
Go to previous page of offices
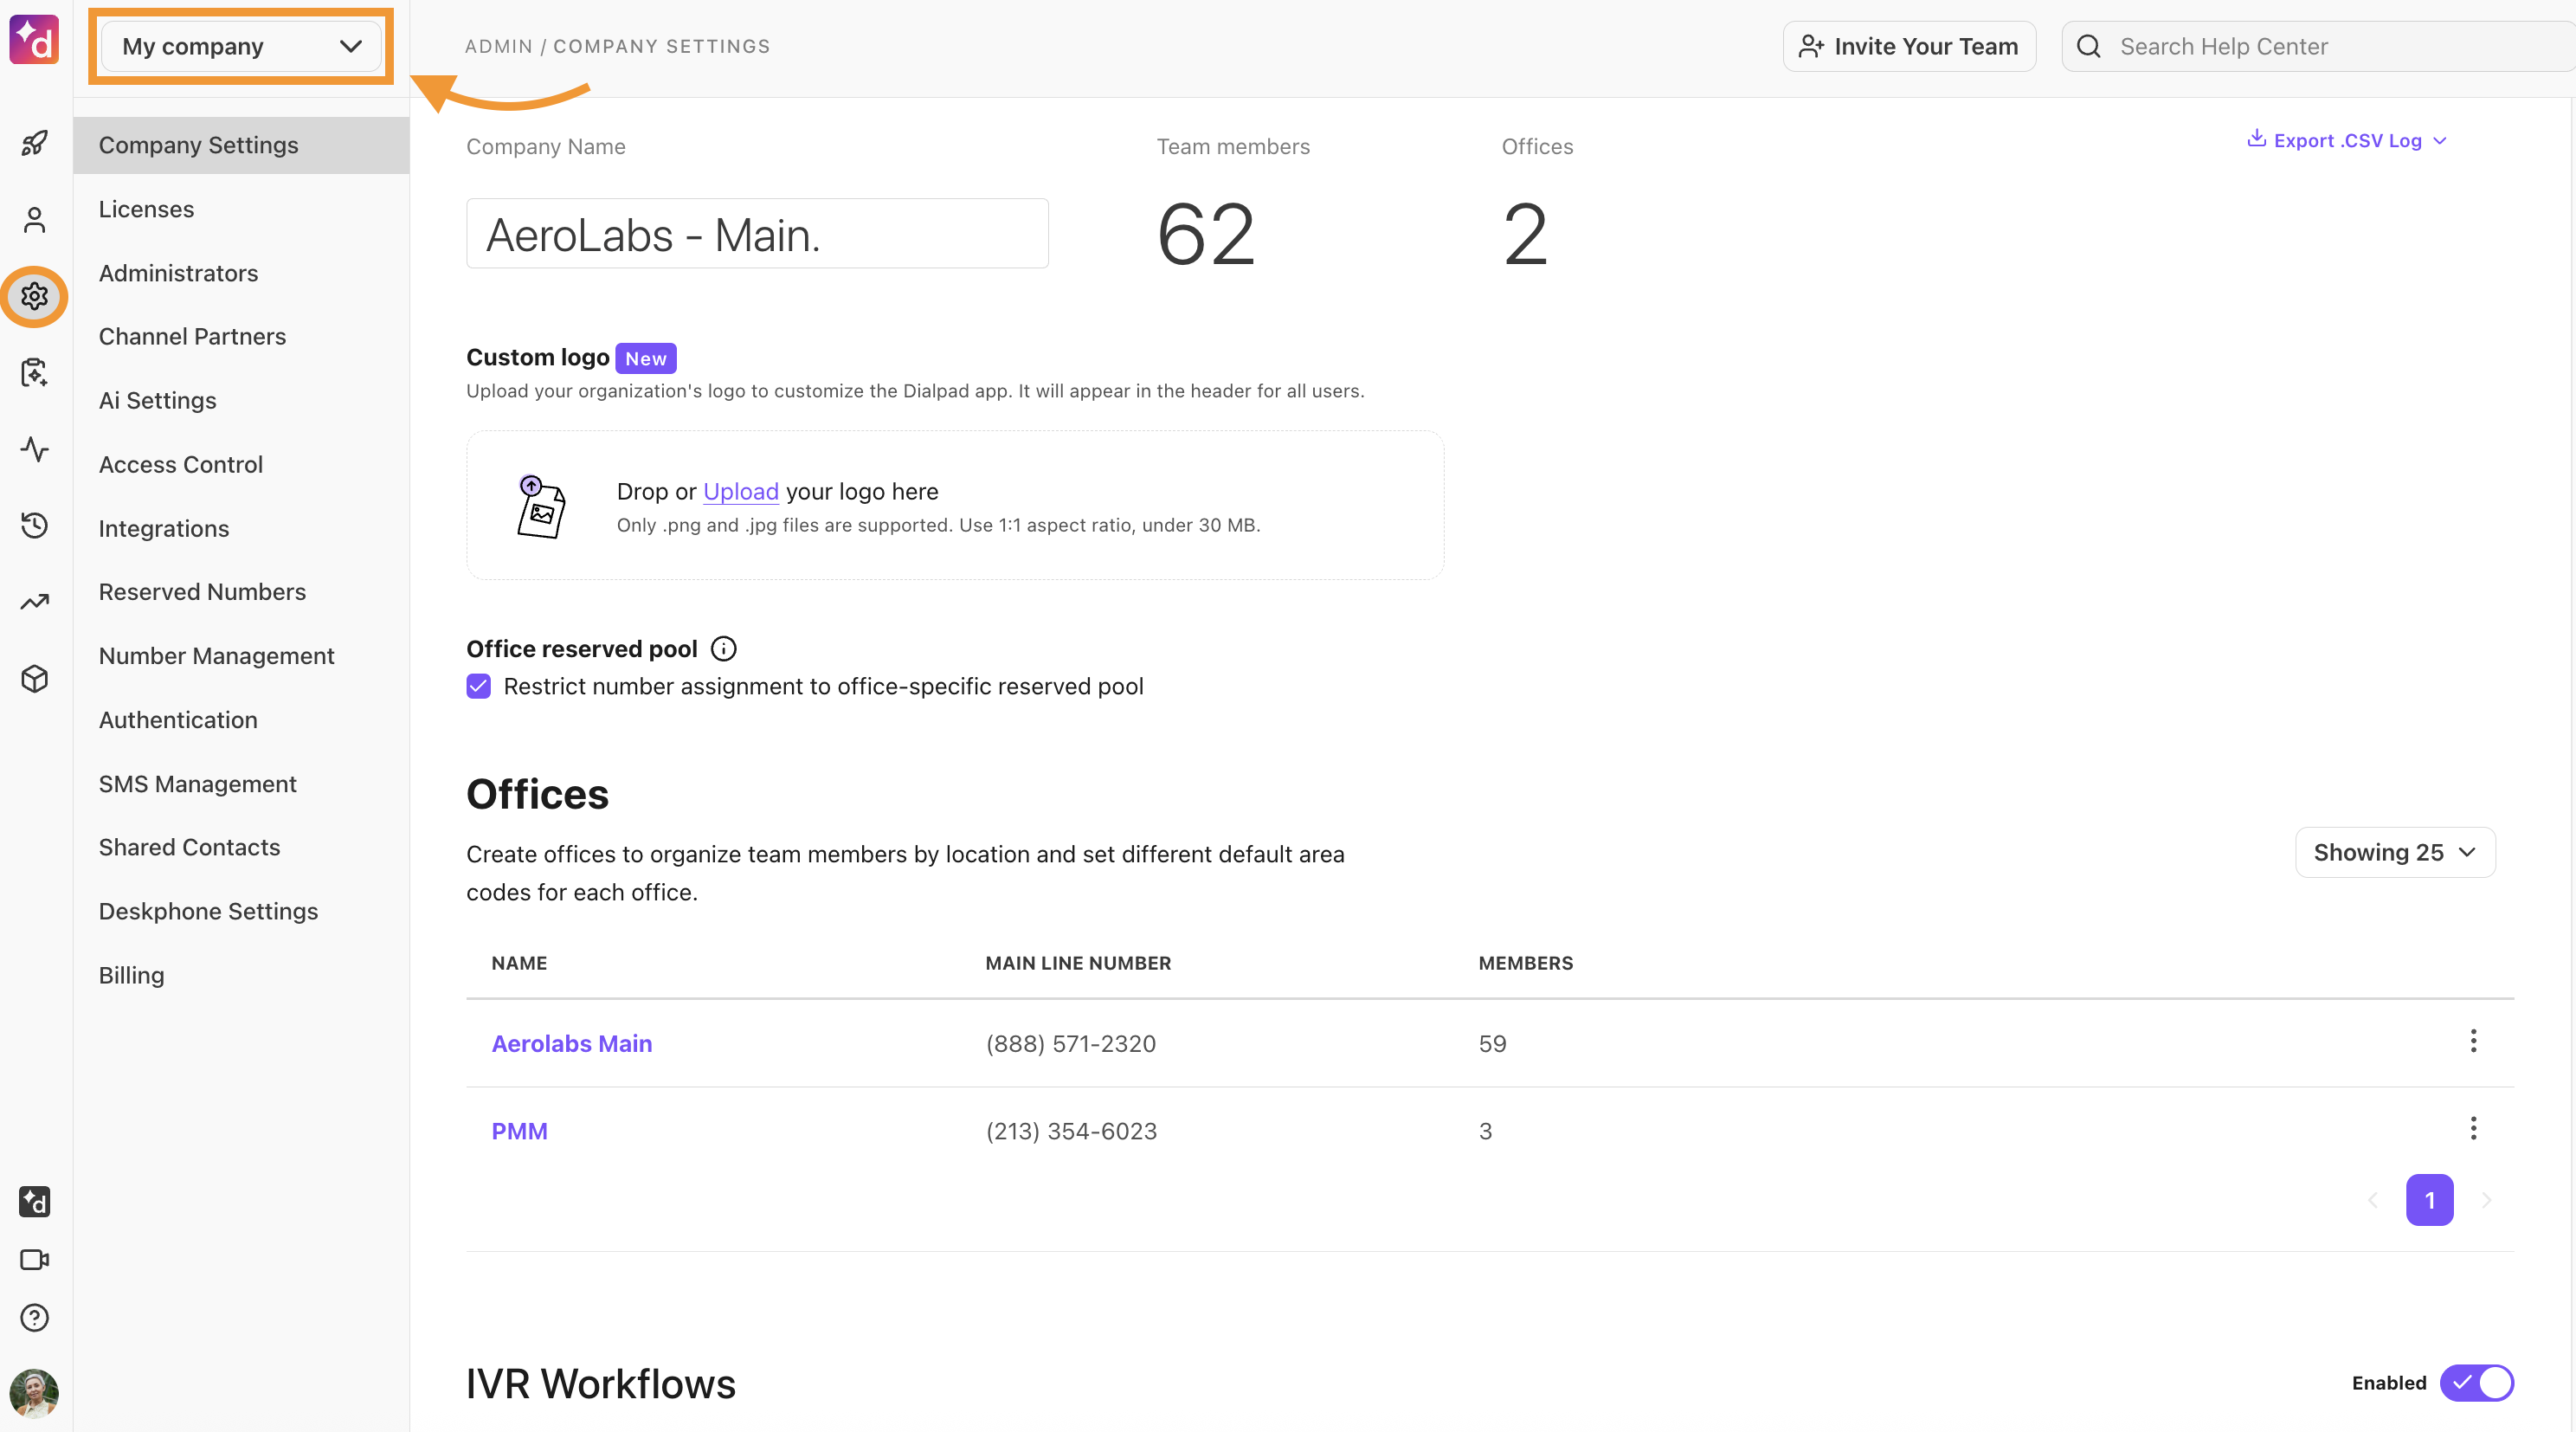tap(2373, 1200)
